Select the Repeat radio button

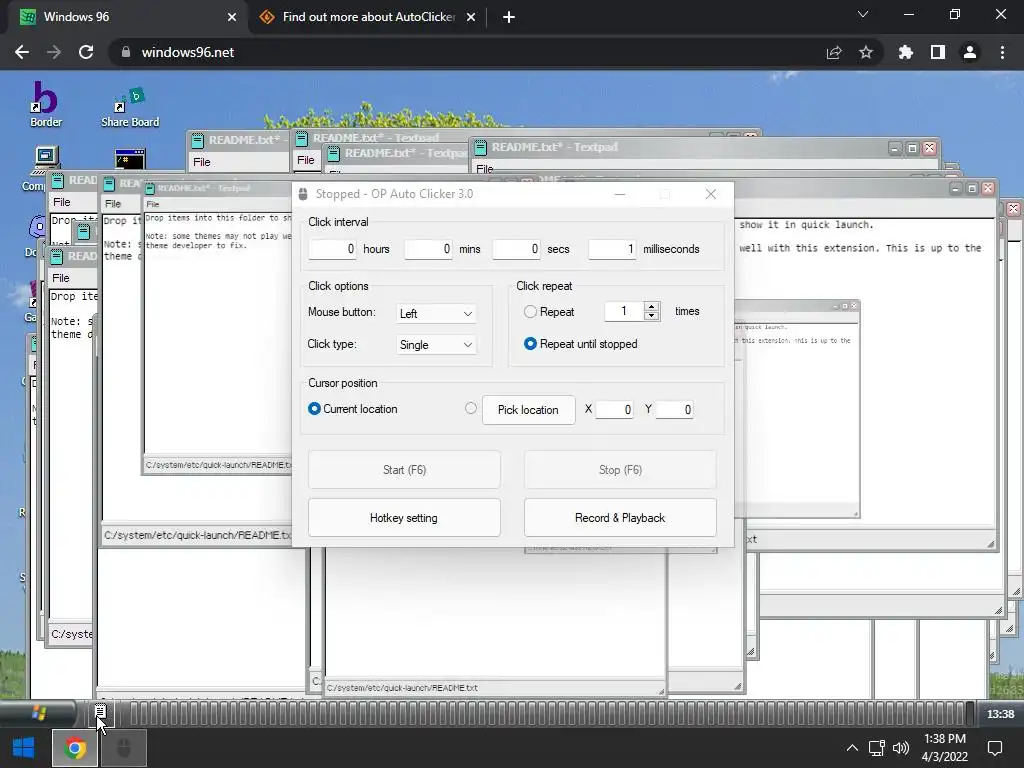point(530,312)
